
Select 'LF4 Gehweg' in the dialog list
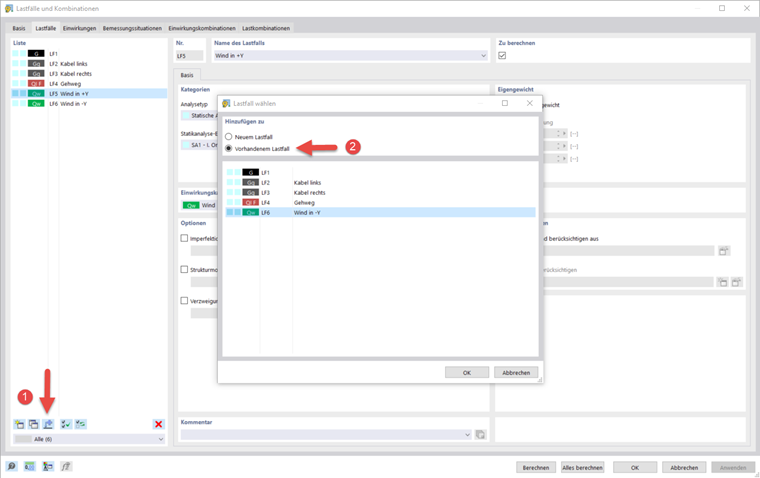[x=380, y=202]
